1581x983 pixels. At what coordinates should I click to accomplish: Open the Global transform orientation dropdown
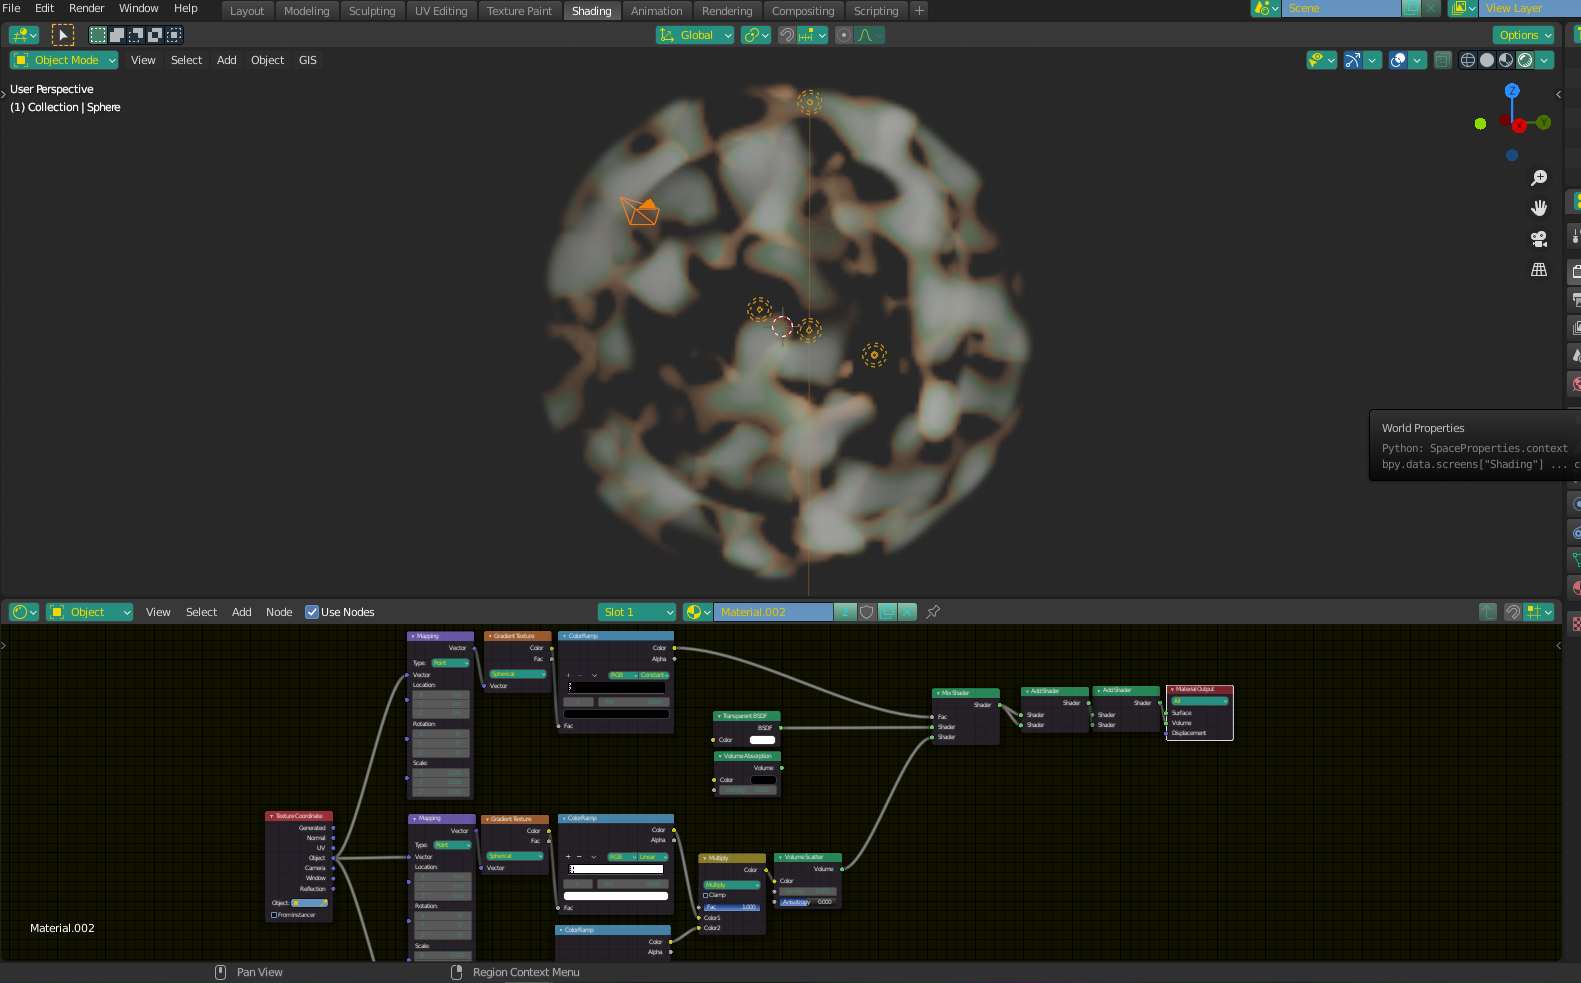point(695,35)
